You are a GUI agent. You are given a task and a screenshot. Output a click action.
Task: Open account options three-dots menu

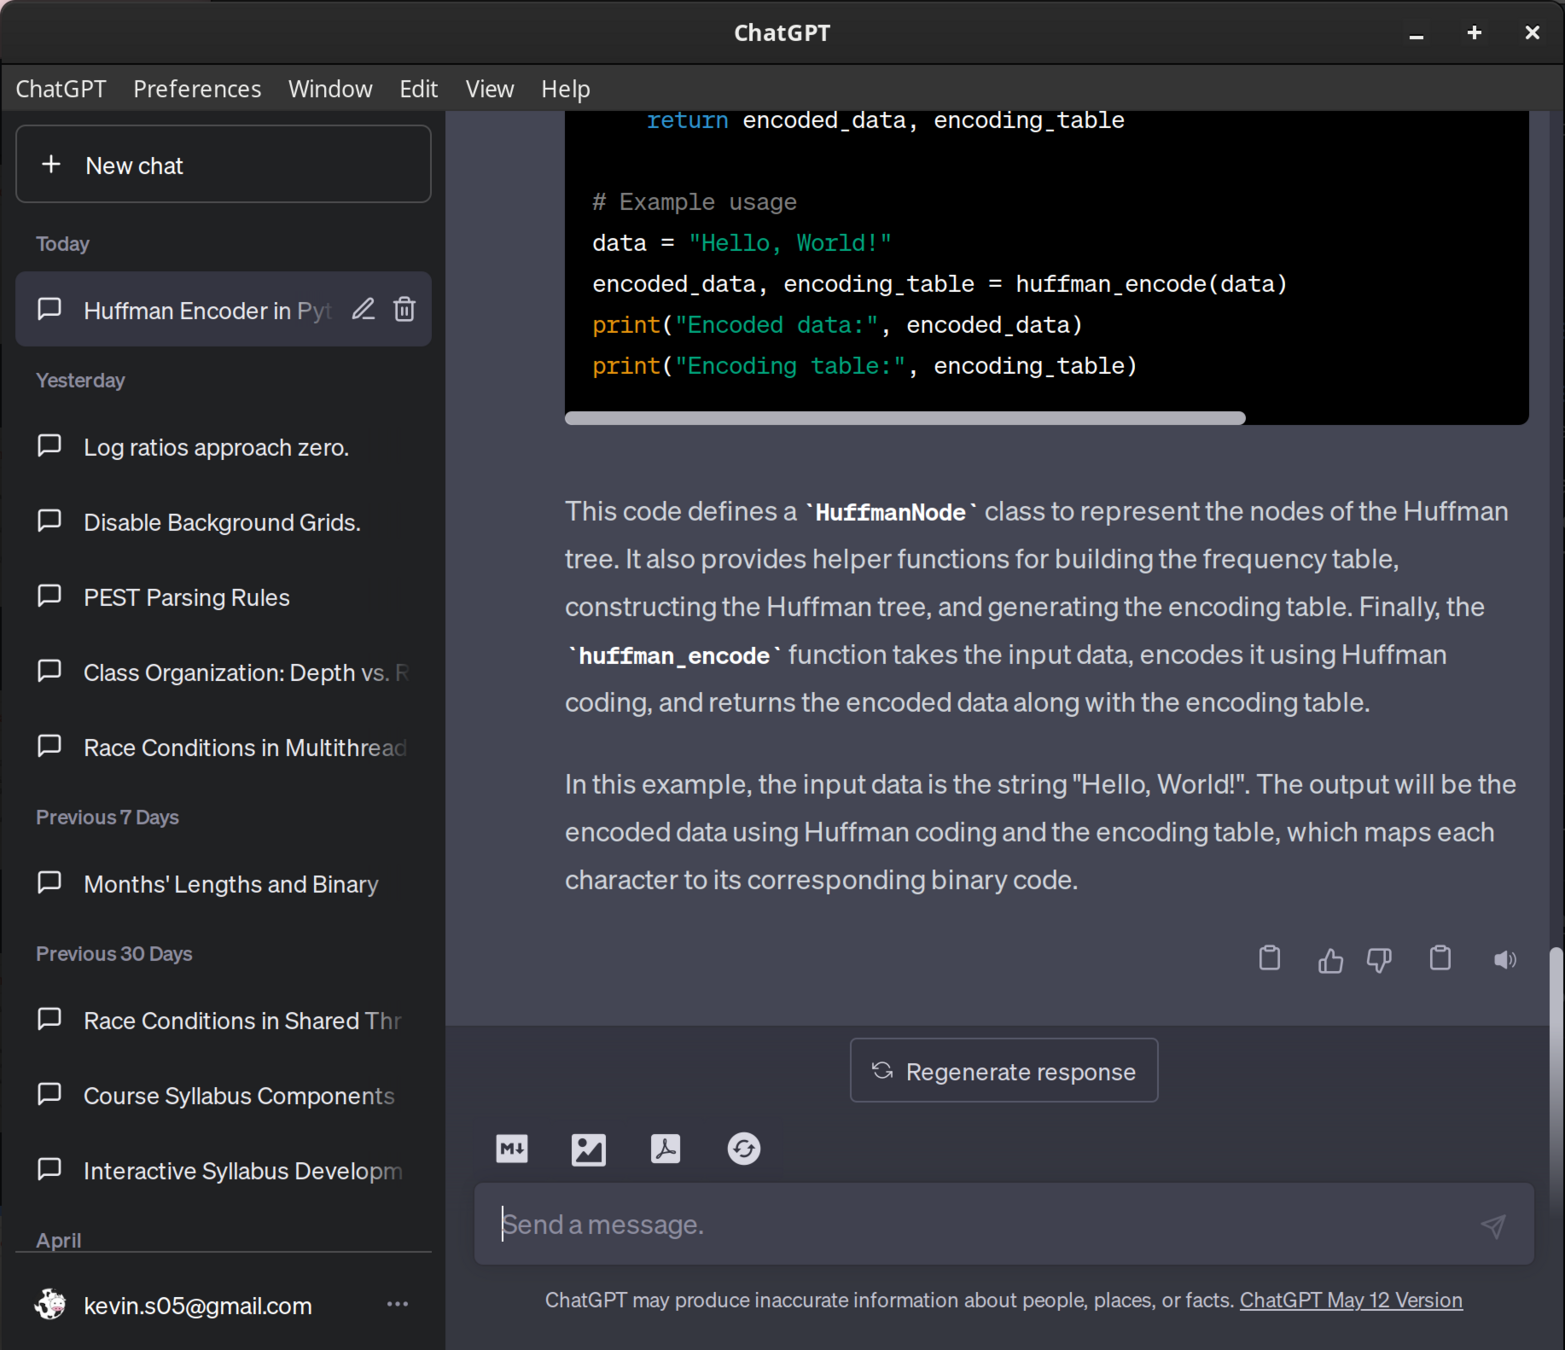coord(397,1304)
